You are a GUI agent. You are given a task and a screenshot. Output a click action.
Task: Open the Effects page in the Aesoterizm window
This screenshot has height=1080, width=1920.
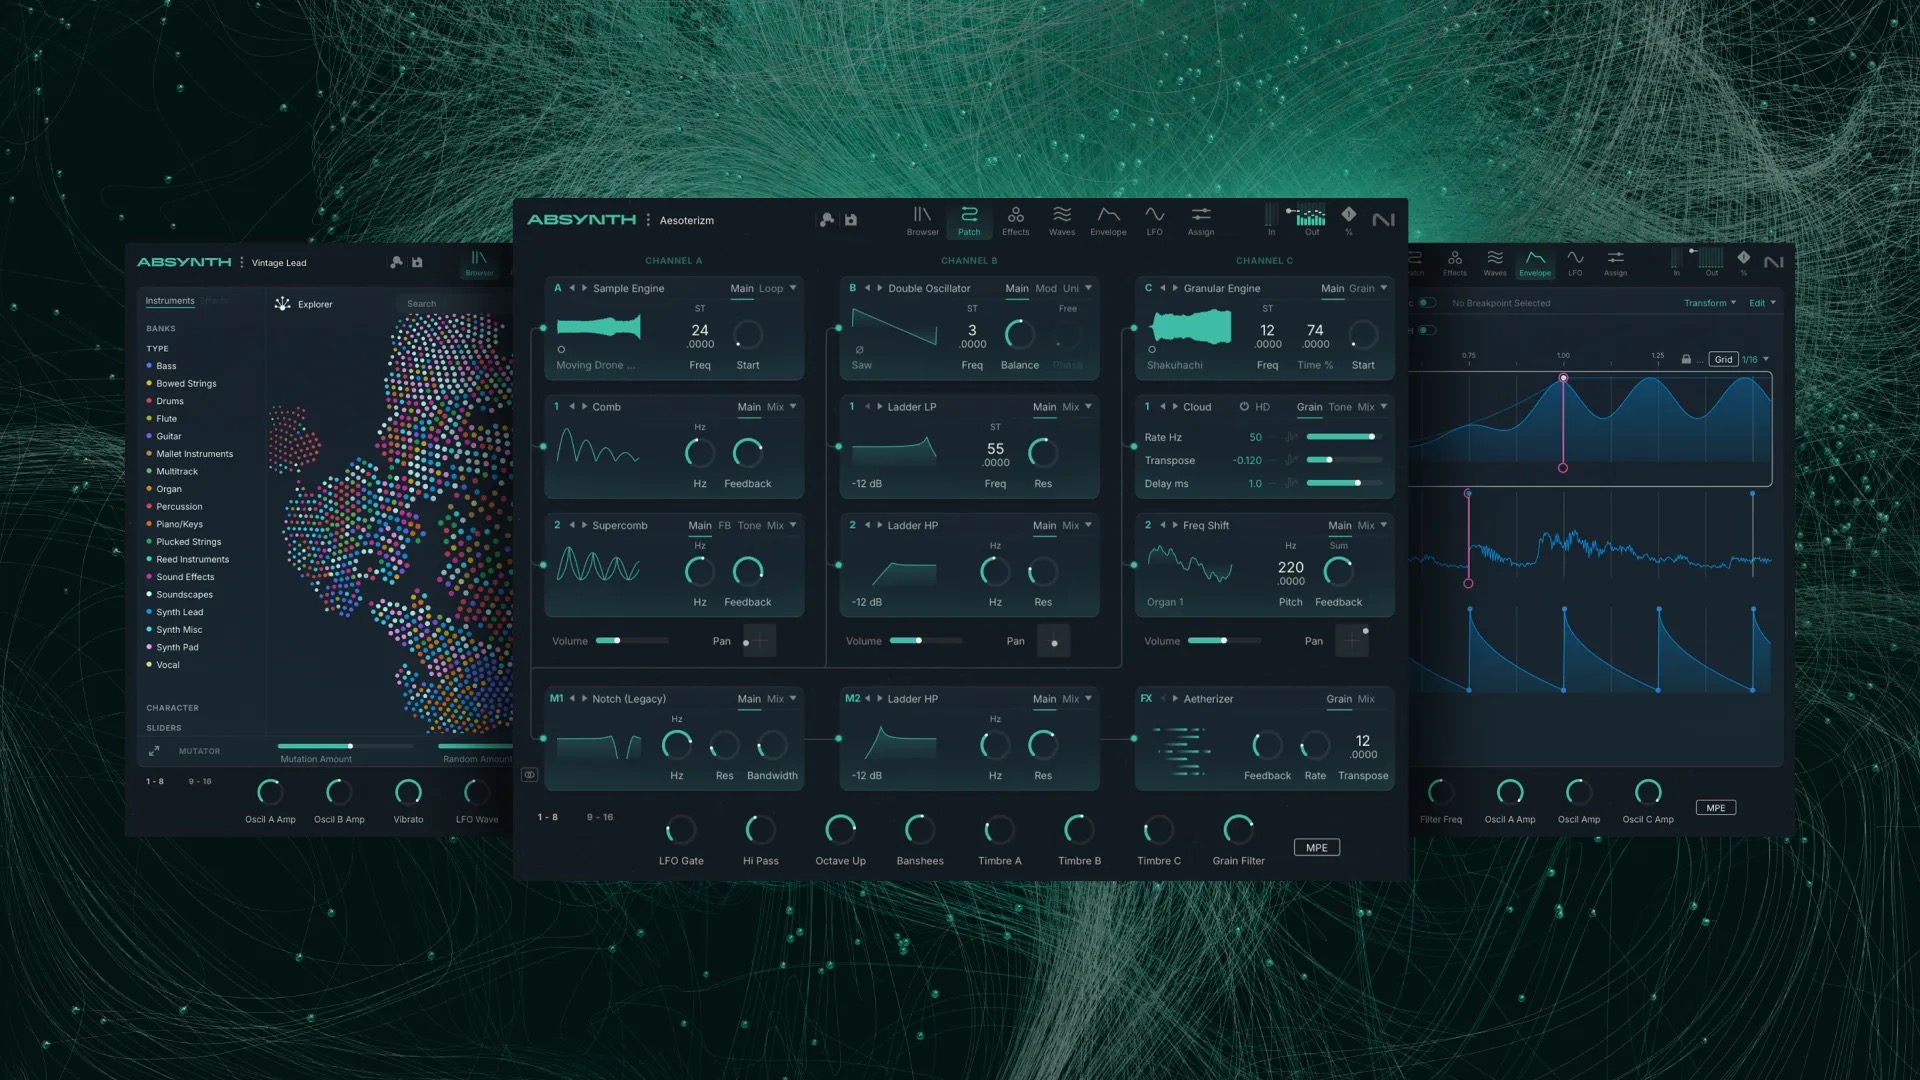pos(1015,221)
